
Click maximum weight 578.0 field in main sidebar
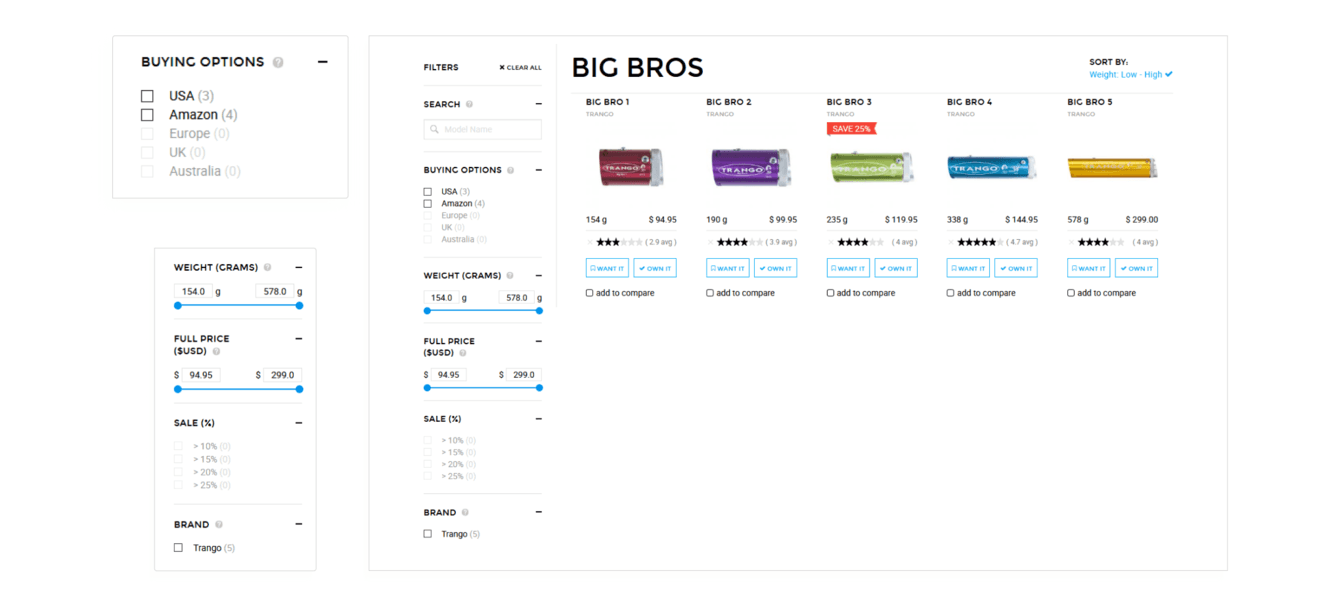(516, 298)
